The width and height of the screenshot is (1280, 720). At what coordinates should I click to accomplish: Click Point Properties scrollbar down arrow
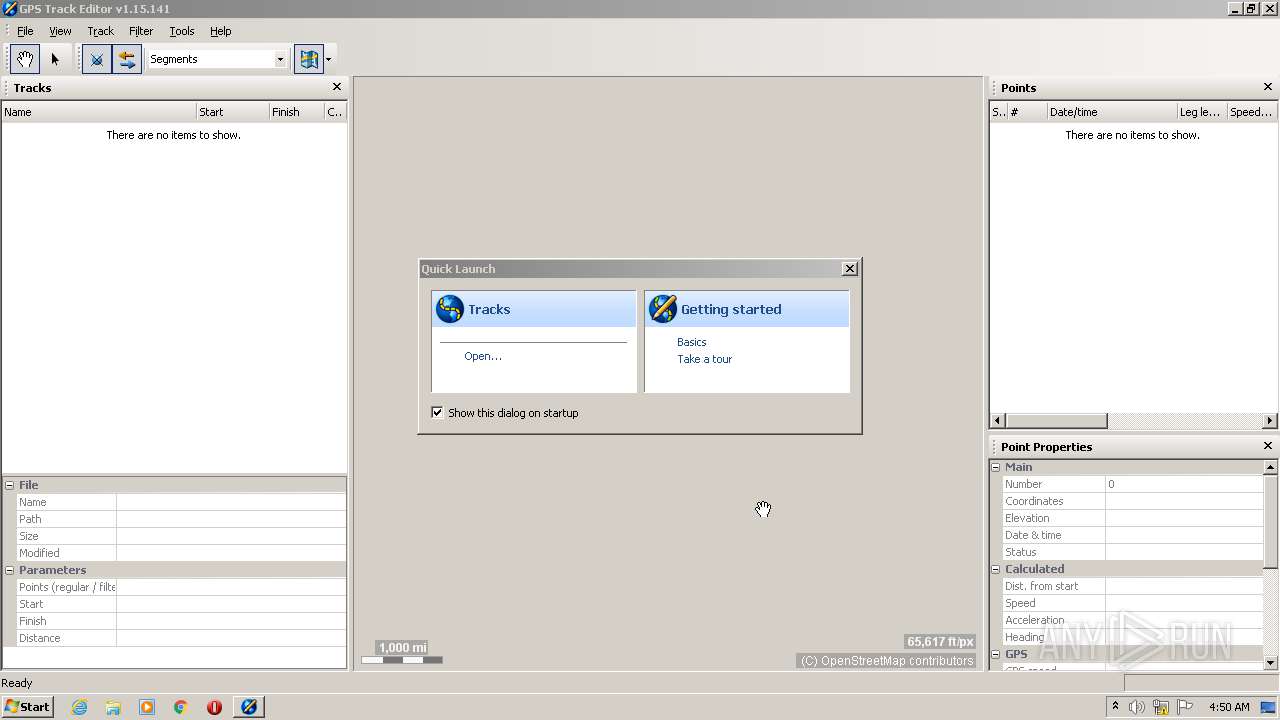pyautogui.click(x=1271, y=662)
